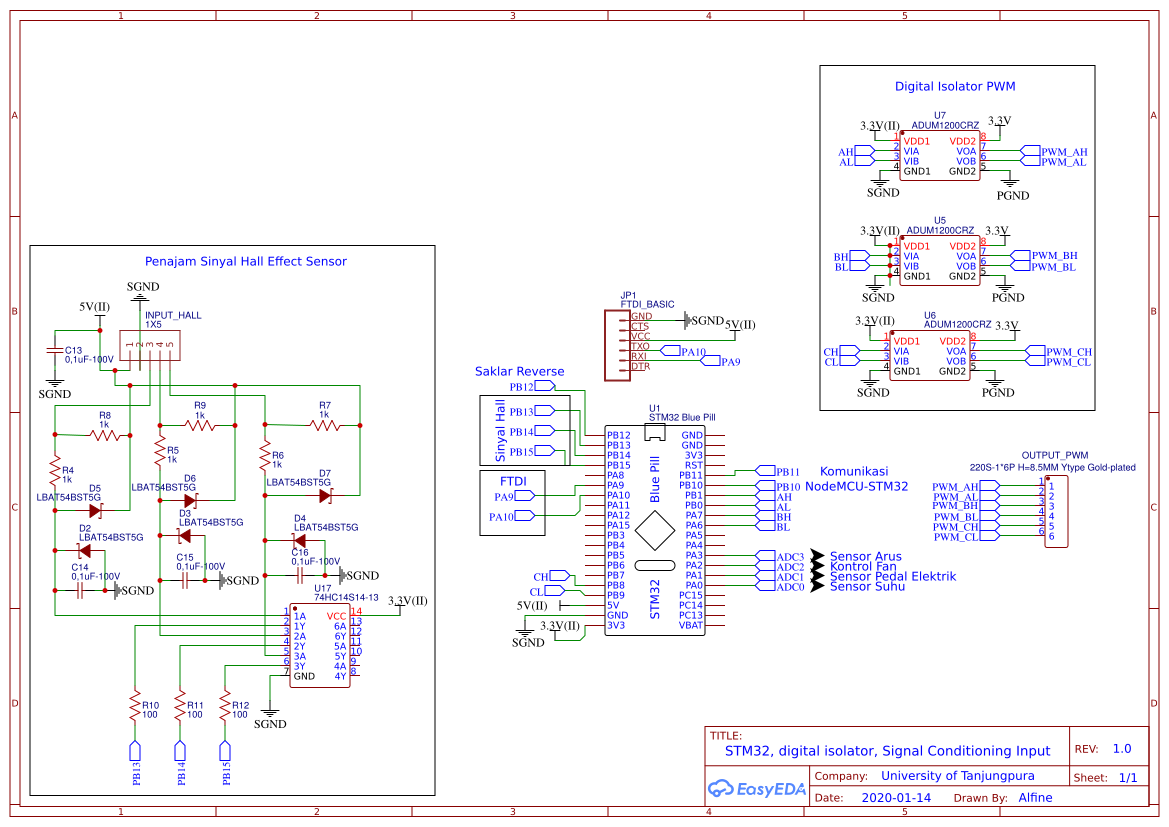Image resolution: width=1169 pixels, height=827 pixels.
Task: Click the date field 2020-01-14
Action: point(895,798)
